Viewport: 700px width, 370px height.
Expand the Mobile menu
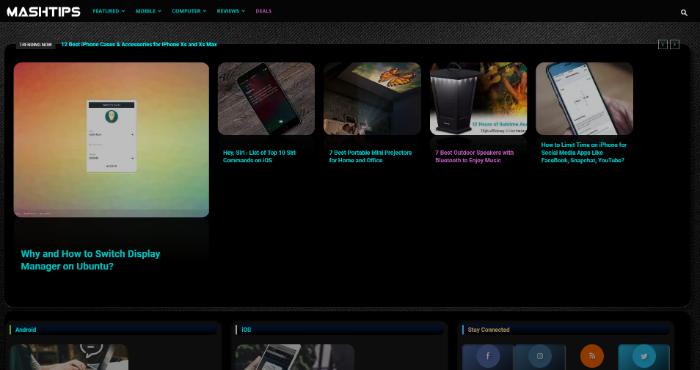148,11
